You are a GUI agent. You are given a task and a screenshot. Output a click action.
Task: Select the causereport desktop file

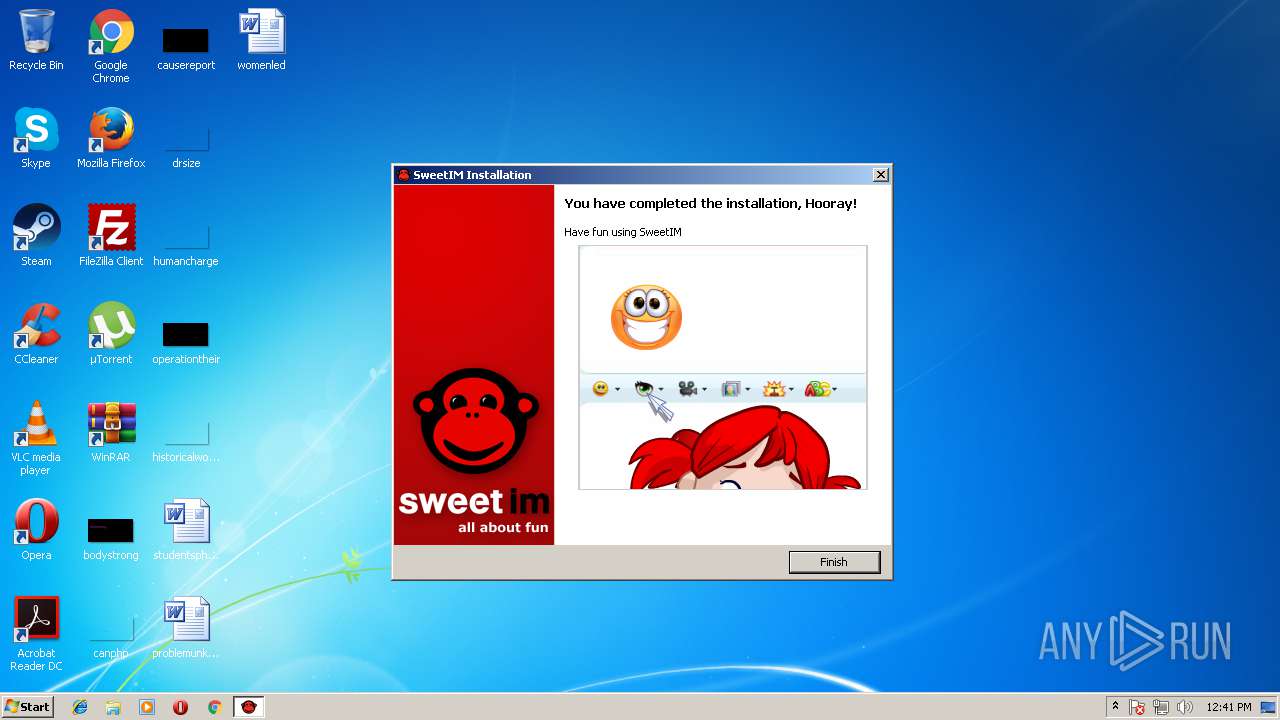[186, 47]
